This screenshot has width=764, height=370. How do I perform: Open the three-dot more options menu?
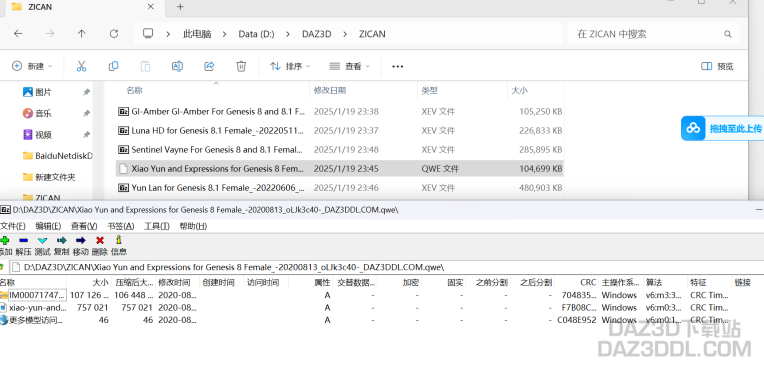click(398, 66)
